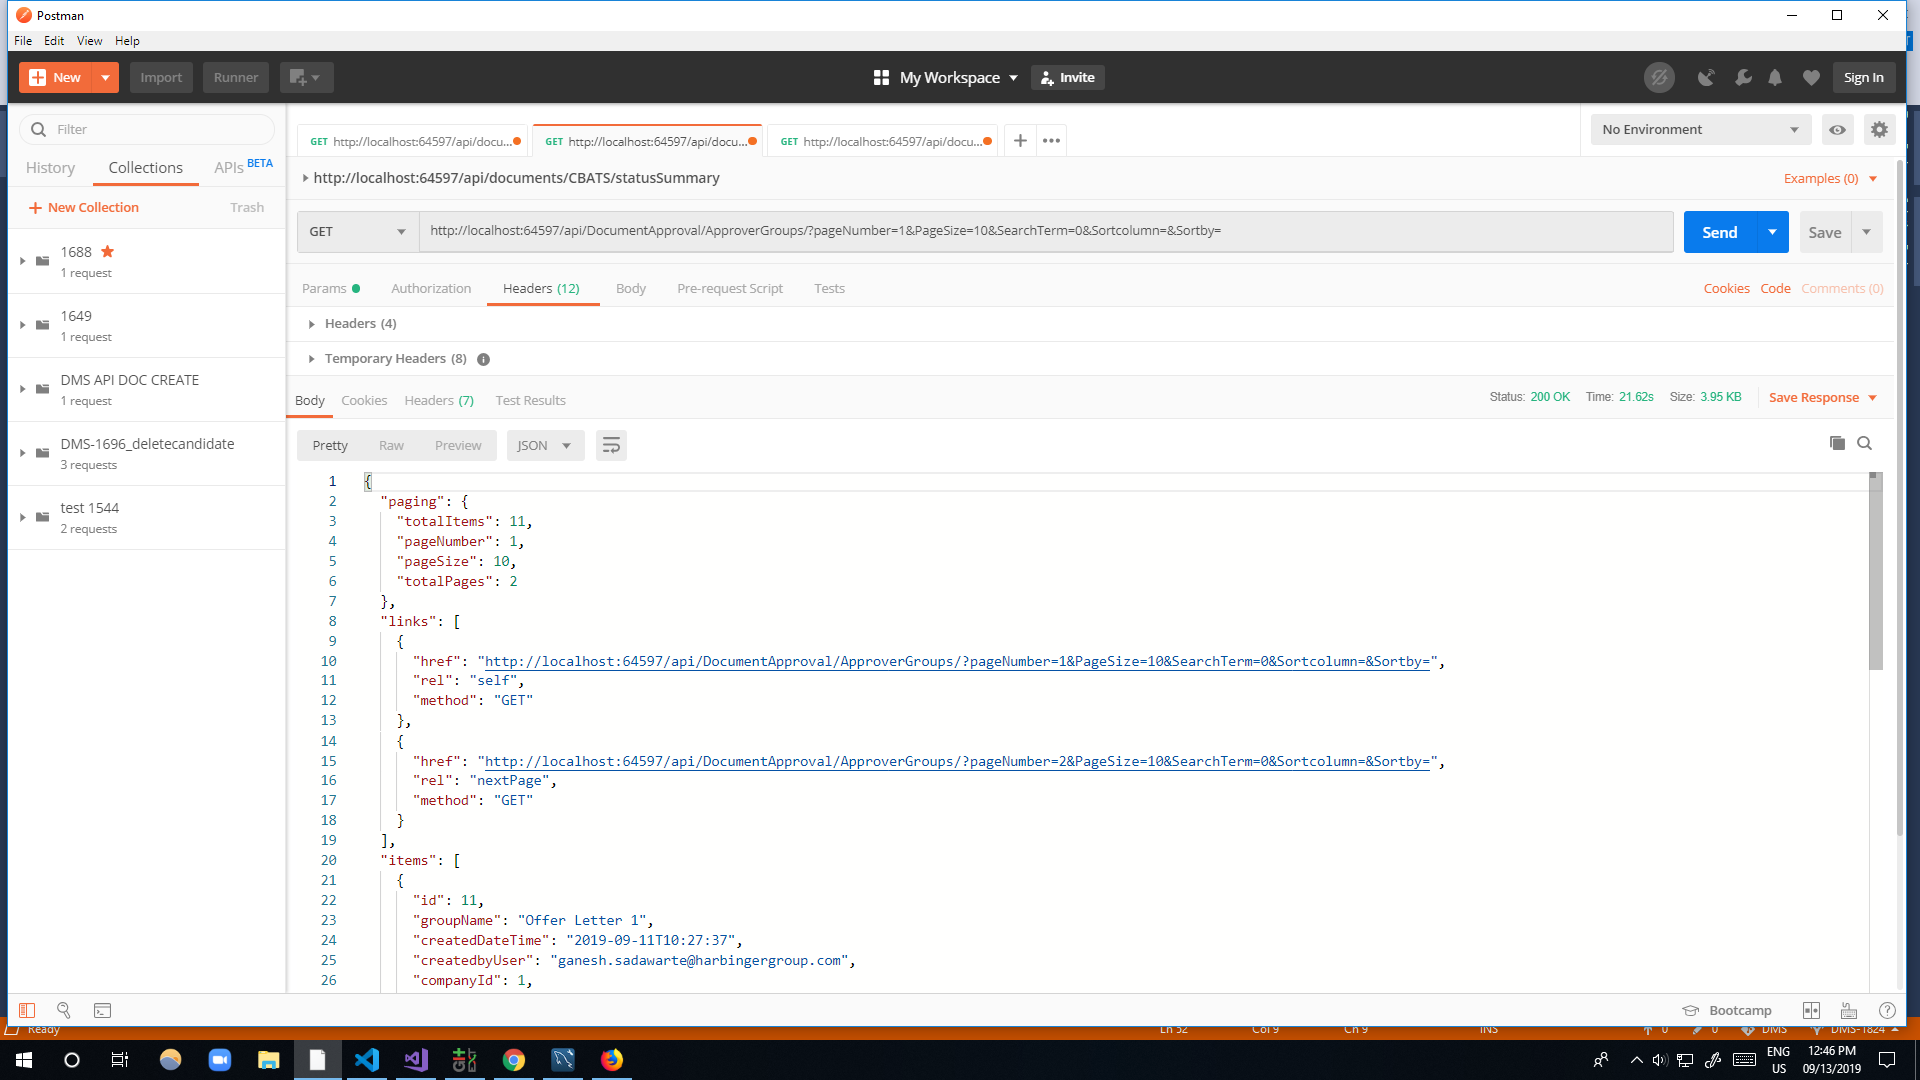Expand the DMS API DOC CREATE collection
1920x1080 pixels.
[x=22, y=389]
